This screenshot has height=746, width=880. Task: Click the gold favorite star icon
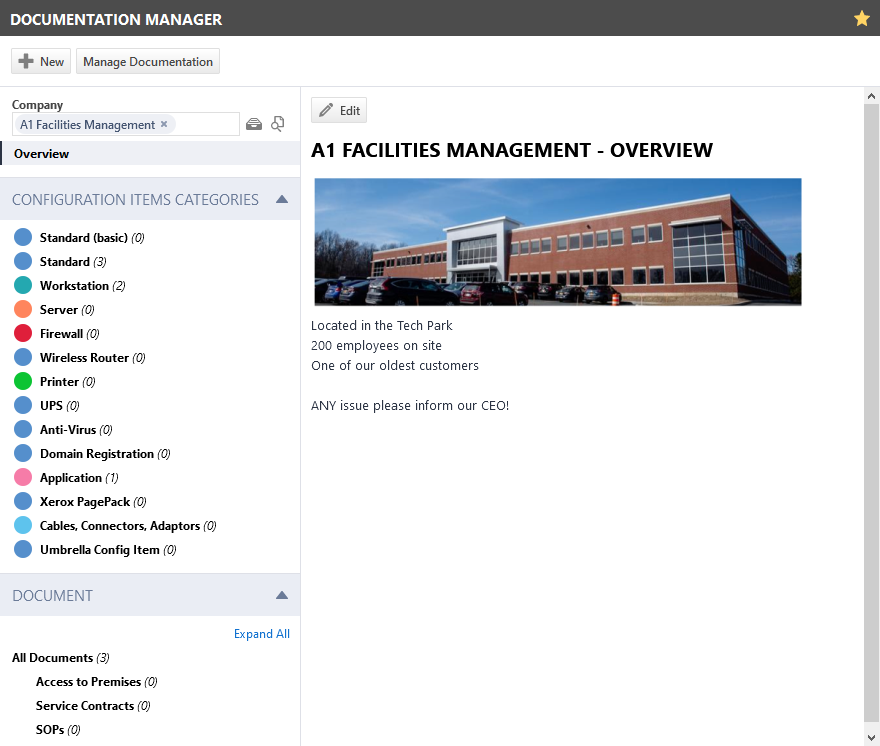point(861,19)
